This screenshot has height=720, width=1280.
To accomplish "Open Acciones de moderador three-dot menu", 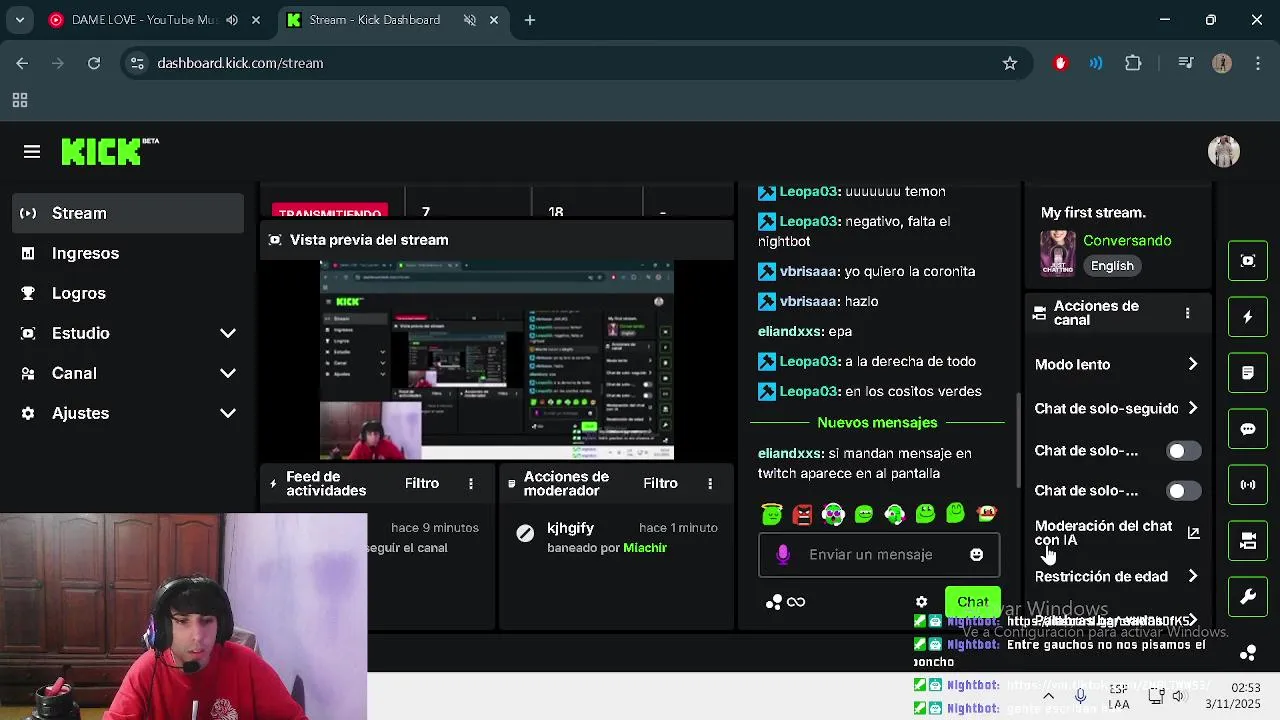I will (710, 483).
